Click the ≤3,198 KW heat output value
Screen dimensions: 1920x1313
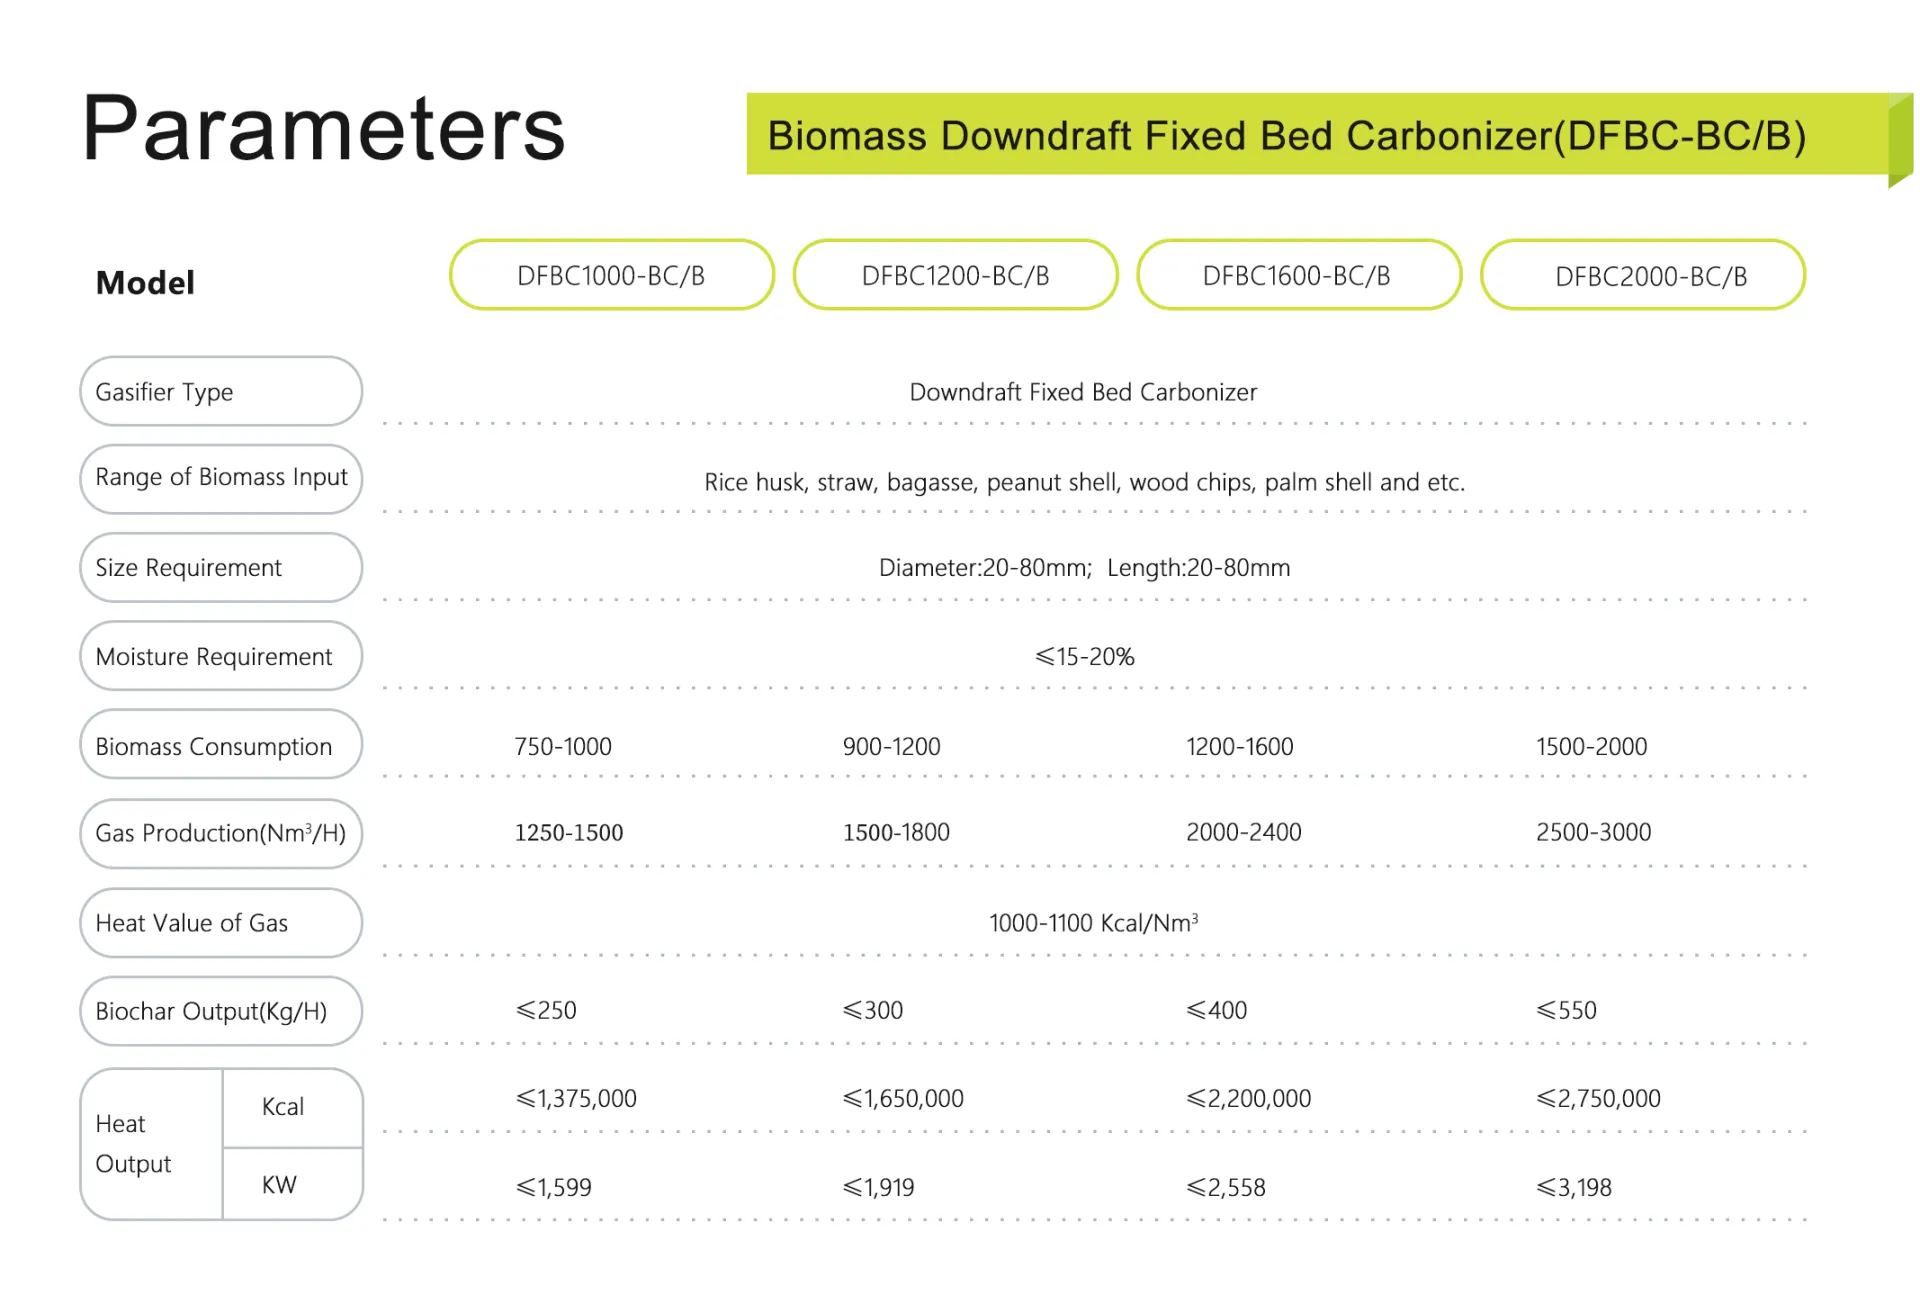point(1574,1187)
